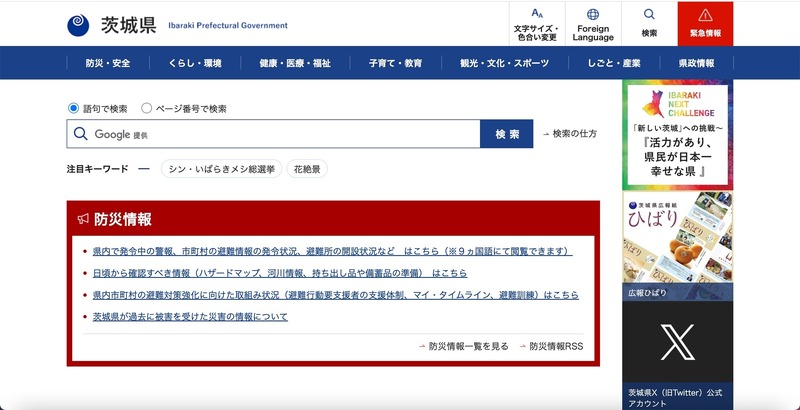Open the red 緊急情報 emergency alert

click(705, 23)
